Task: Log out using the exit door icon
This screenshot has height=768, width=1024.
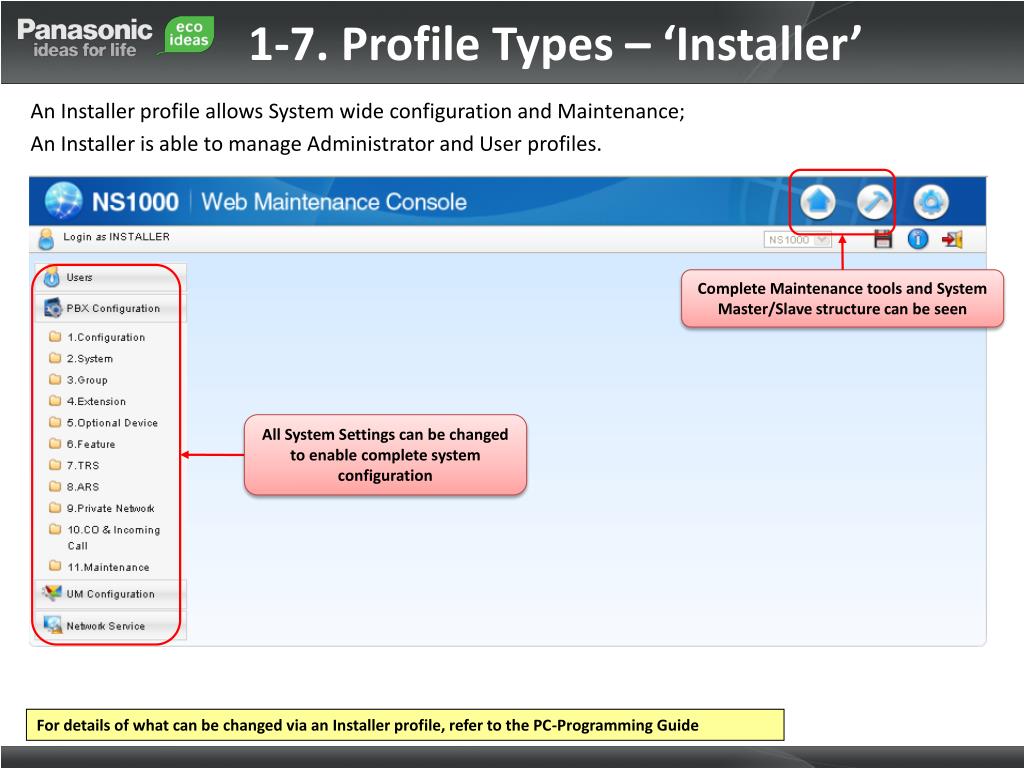Action: pyautogui.click(x=952, y=240)
